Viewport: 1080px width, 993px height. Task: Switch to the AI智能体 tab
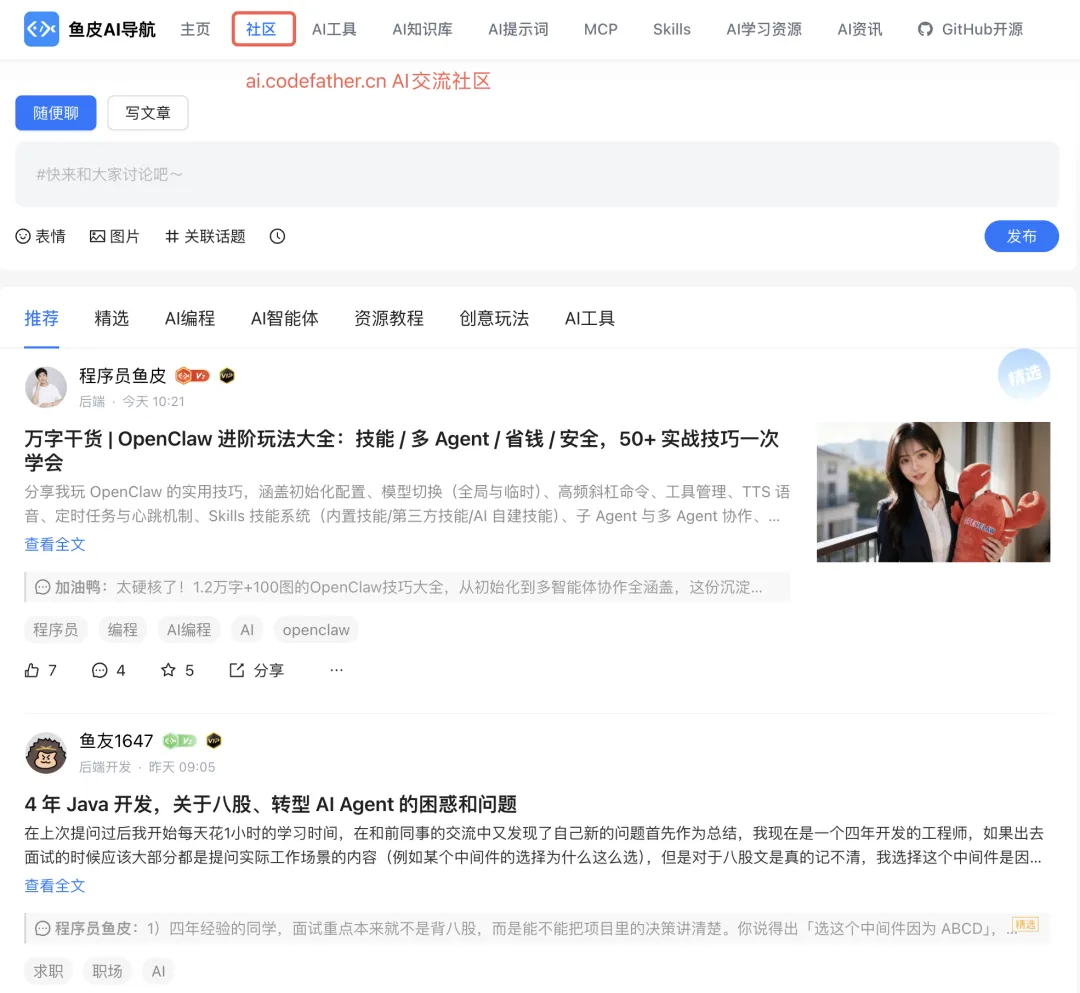coord(284,318)
